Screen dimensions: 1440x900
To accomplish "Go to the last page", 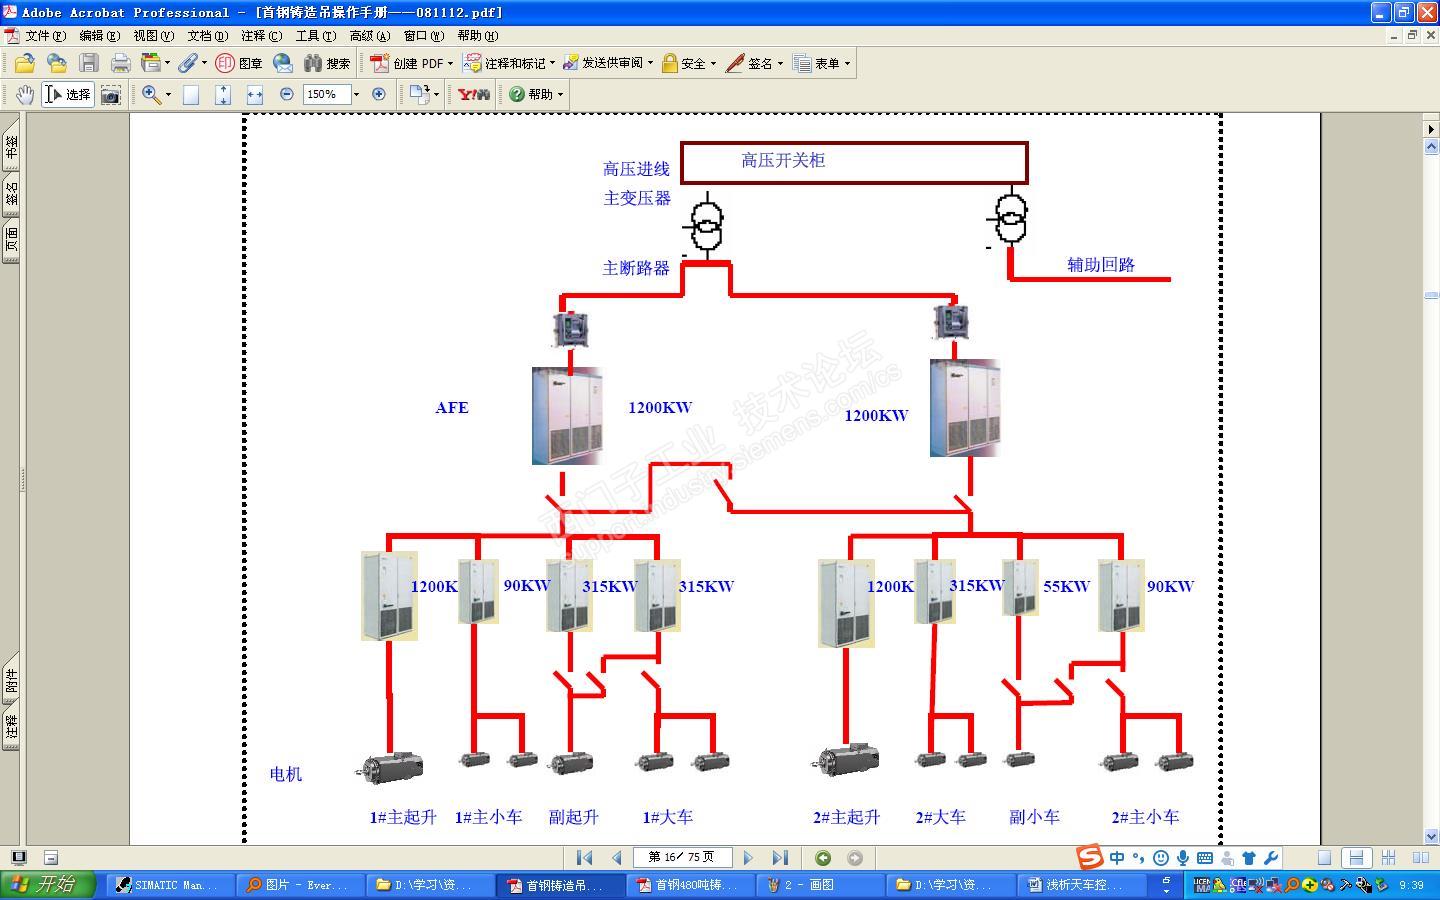I will [780, 858].
